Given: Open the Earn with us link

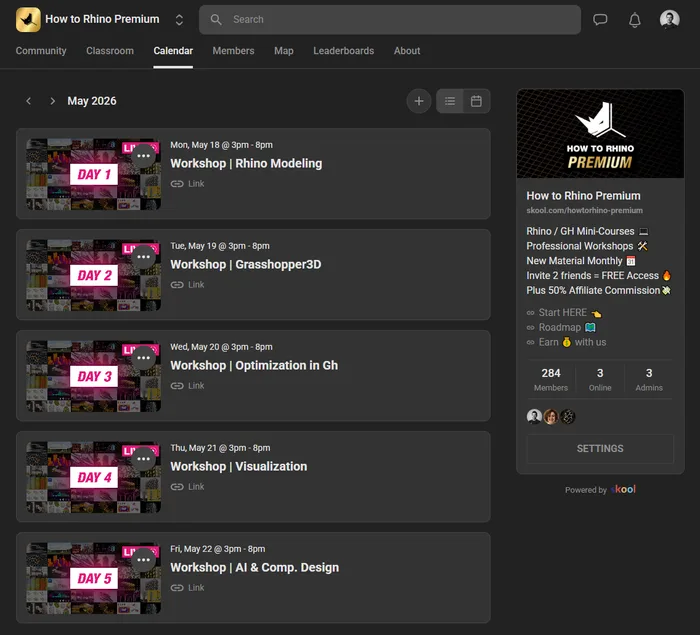Looking at the screenshot, I should 566,342.
